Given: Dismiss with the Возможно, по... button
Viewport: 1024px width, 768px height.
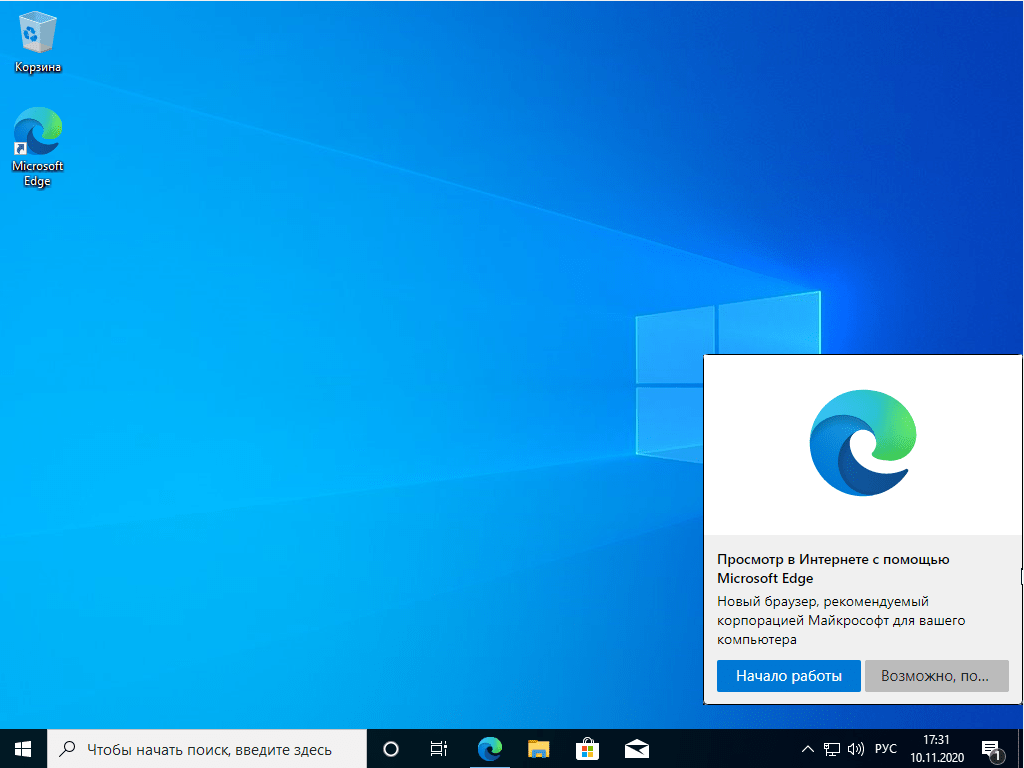Looking at the screenshot, I should pos(936,676).
